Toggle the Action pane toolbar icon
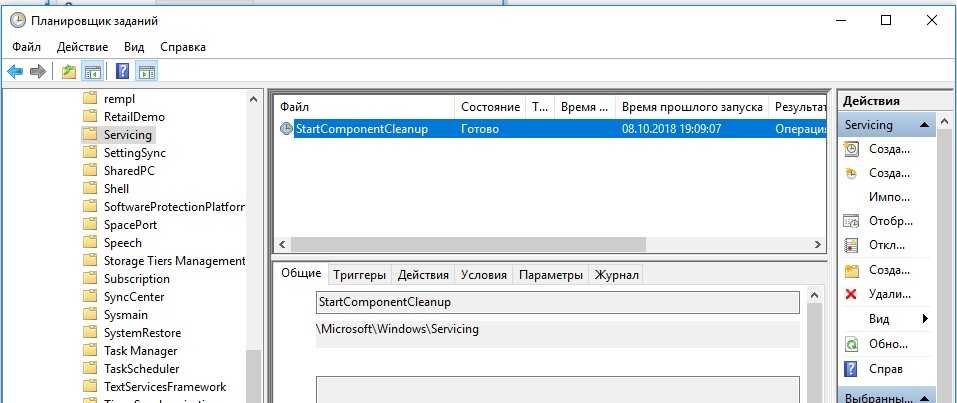This screenshot has width=957, height=403. click(146, 72)
